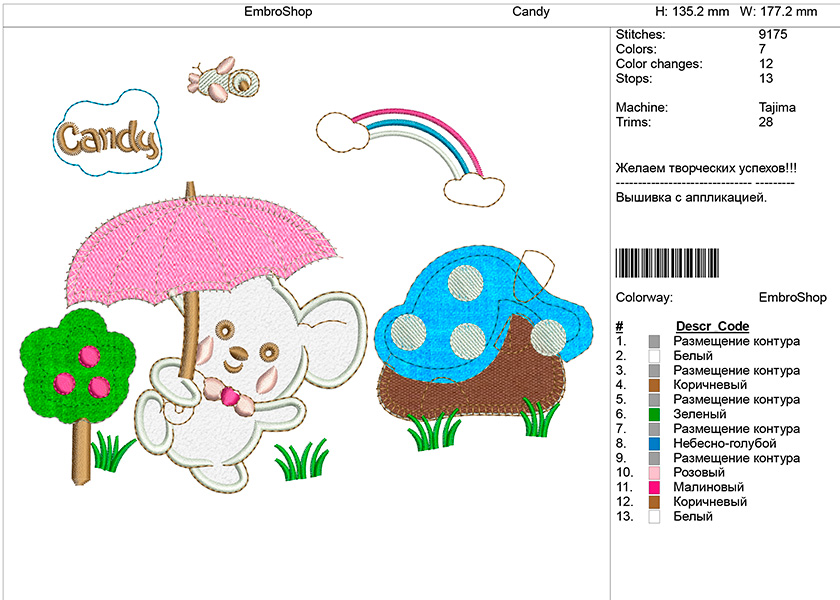
Task: Click the Candy cloud lettering in the design
Action: click(106, 135)
